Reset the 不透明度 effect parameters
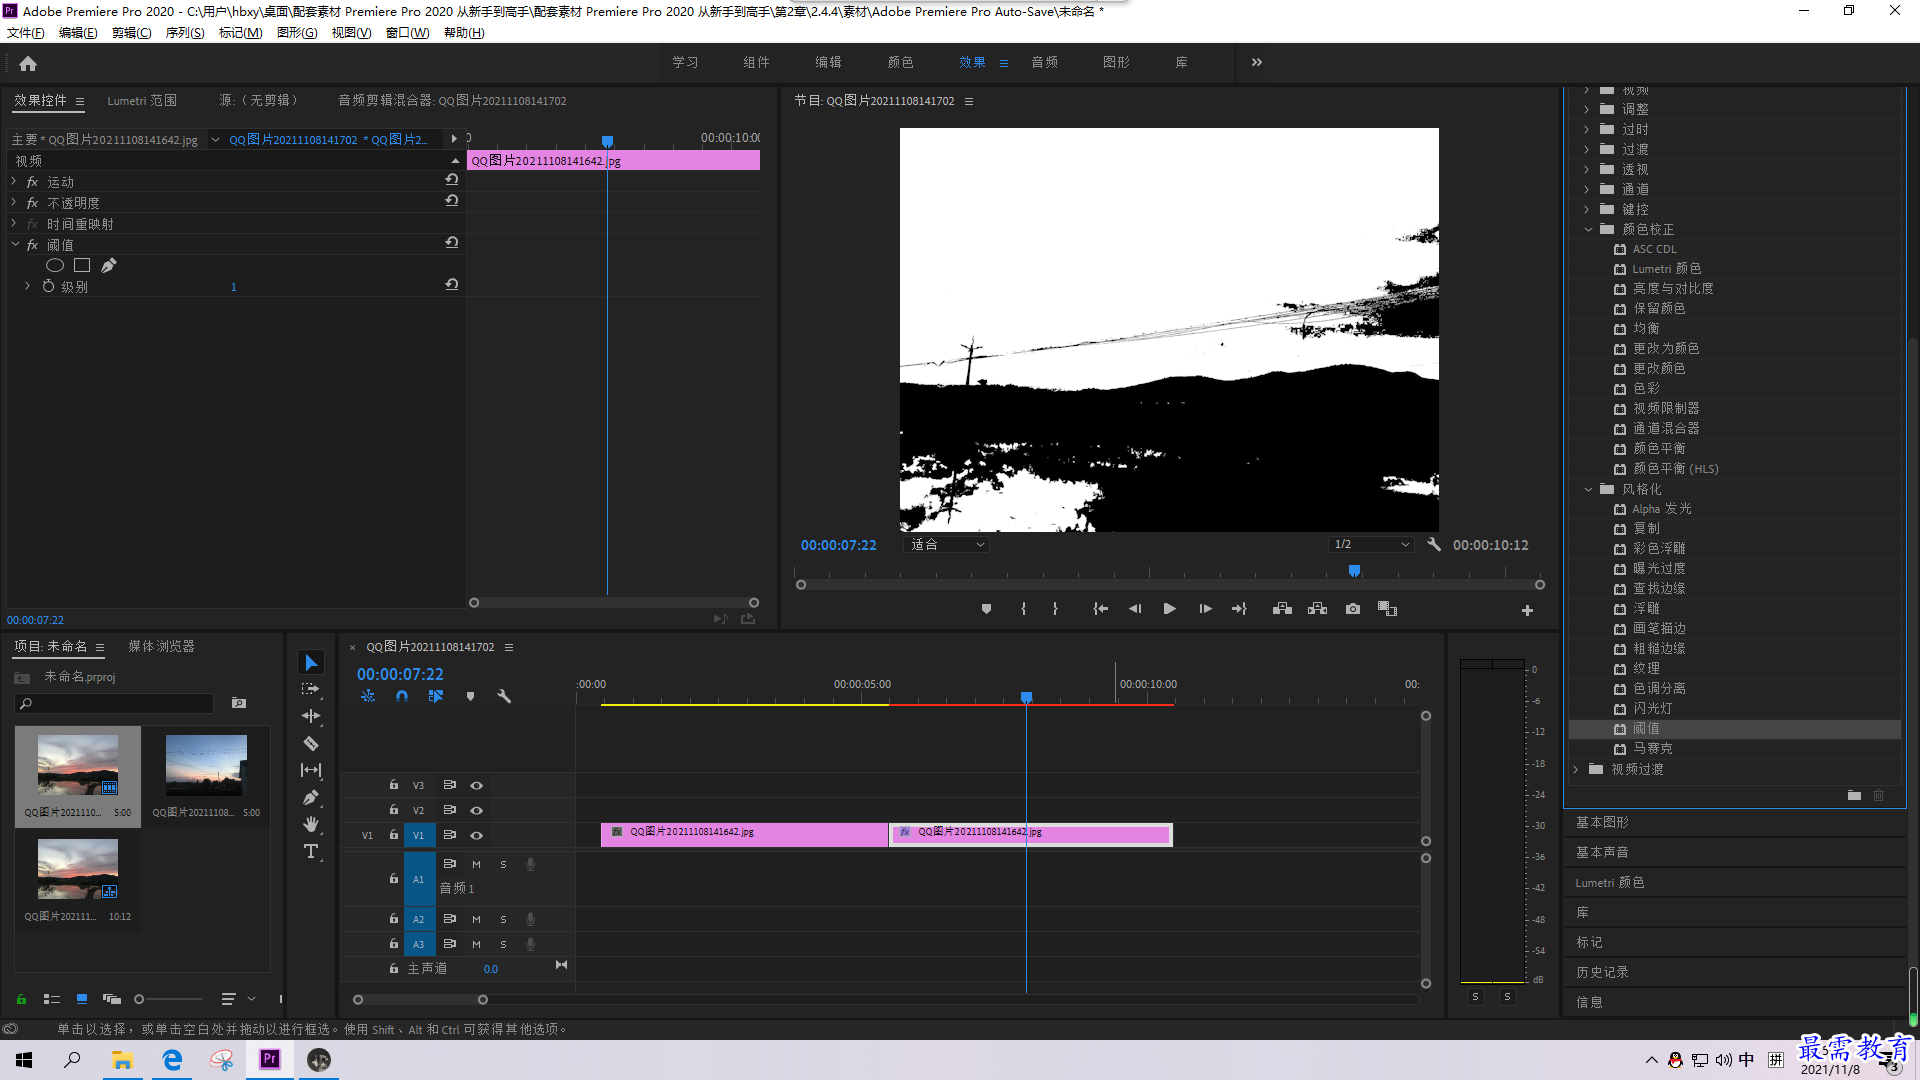This screenshot has height=1080, width=1920. pos(452,201)
